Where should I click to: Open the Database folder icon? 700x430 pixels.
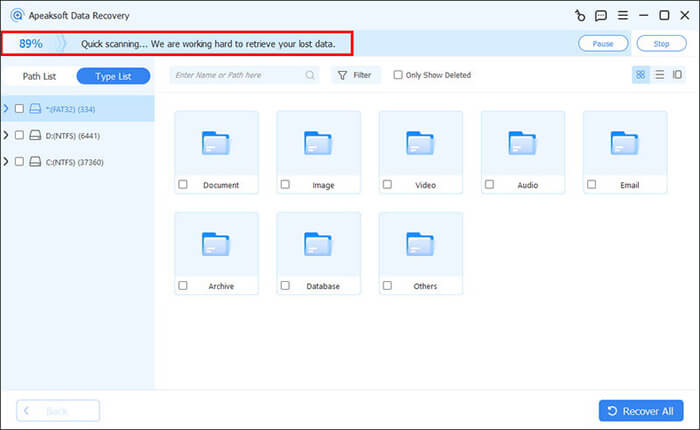point(318,244)
